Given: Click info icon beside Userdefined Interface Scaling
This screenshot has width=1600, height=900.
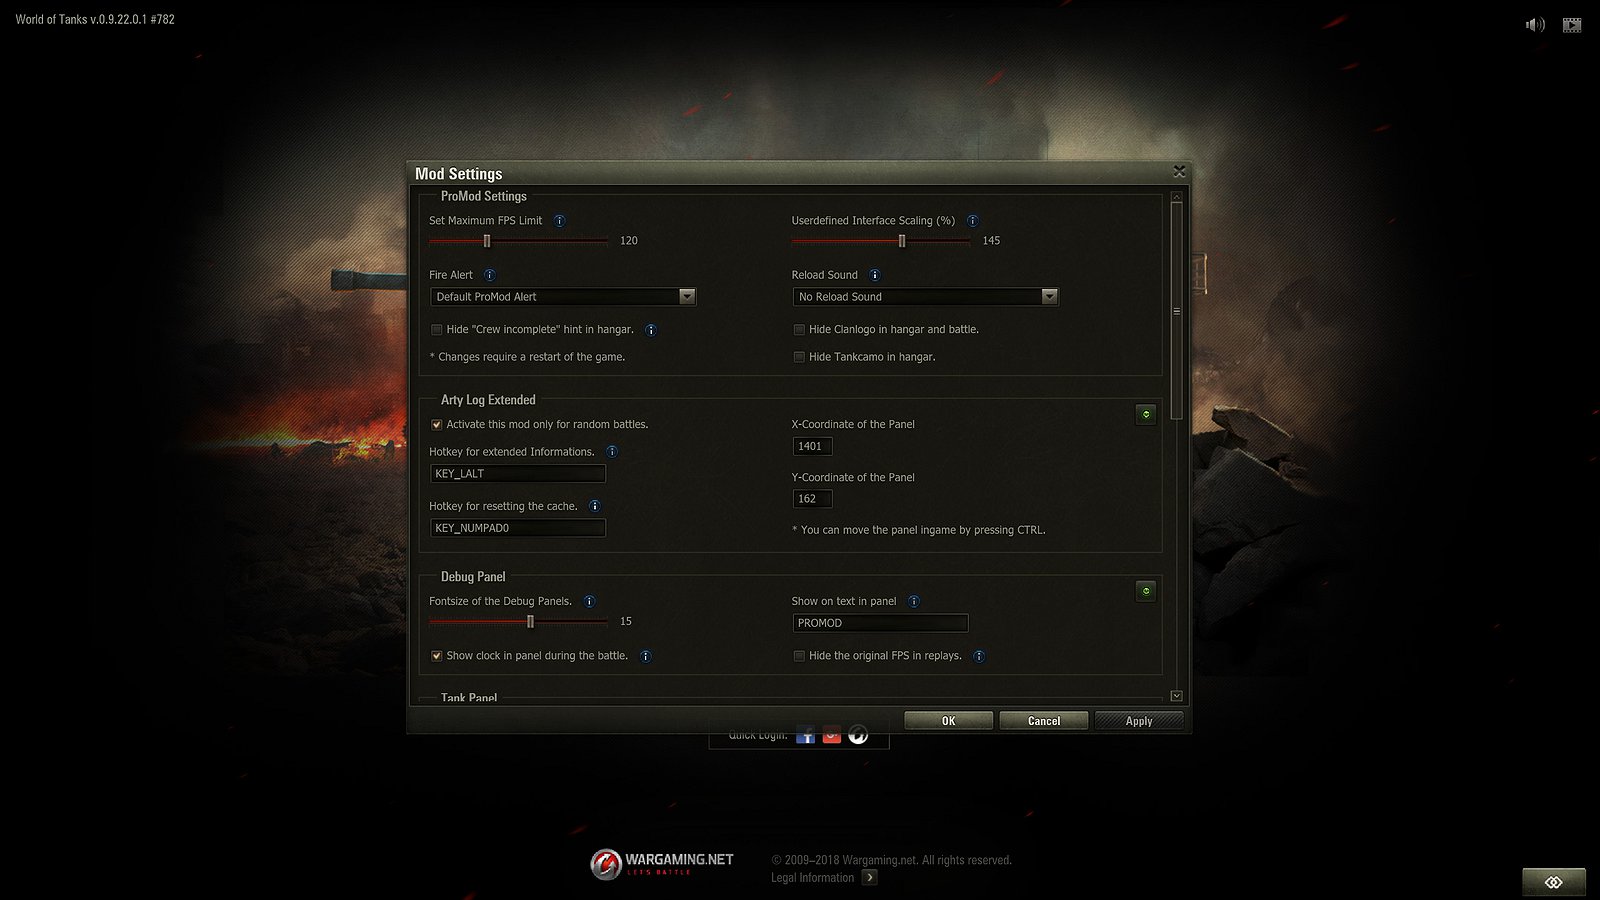Looking at the screenshot, I should click(973, 221).
